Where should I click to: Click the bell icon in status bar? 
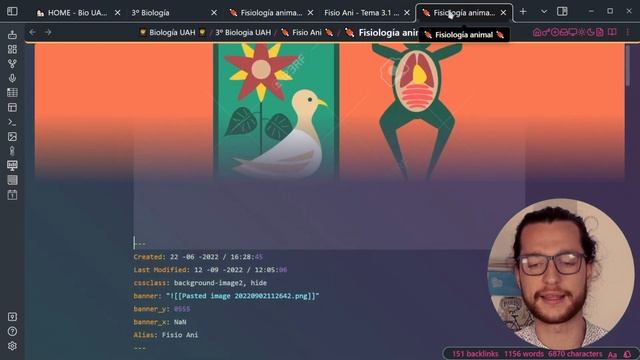[627, 354]
